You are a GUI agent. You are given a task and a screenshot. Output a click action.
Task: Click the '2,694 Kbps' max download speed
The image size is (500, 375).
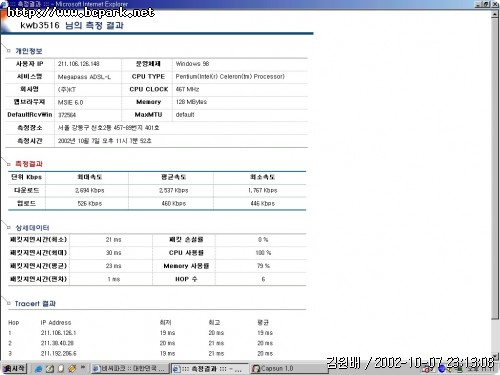pyautogui.click(x=90, y=190)
